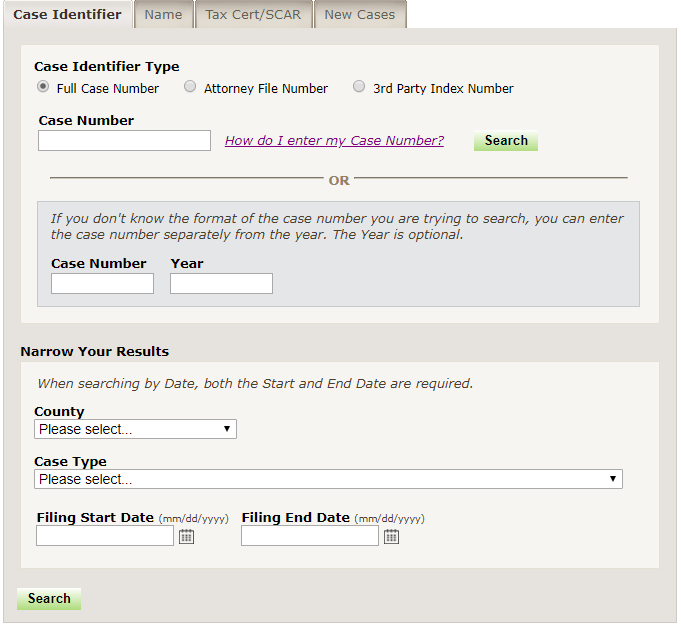
Task: Click the Filing End Date text box
Action: (310, 537)
